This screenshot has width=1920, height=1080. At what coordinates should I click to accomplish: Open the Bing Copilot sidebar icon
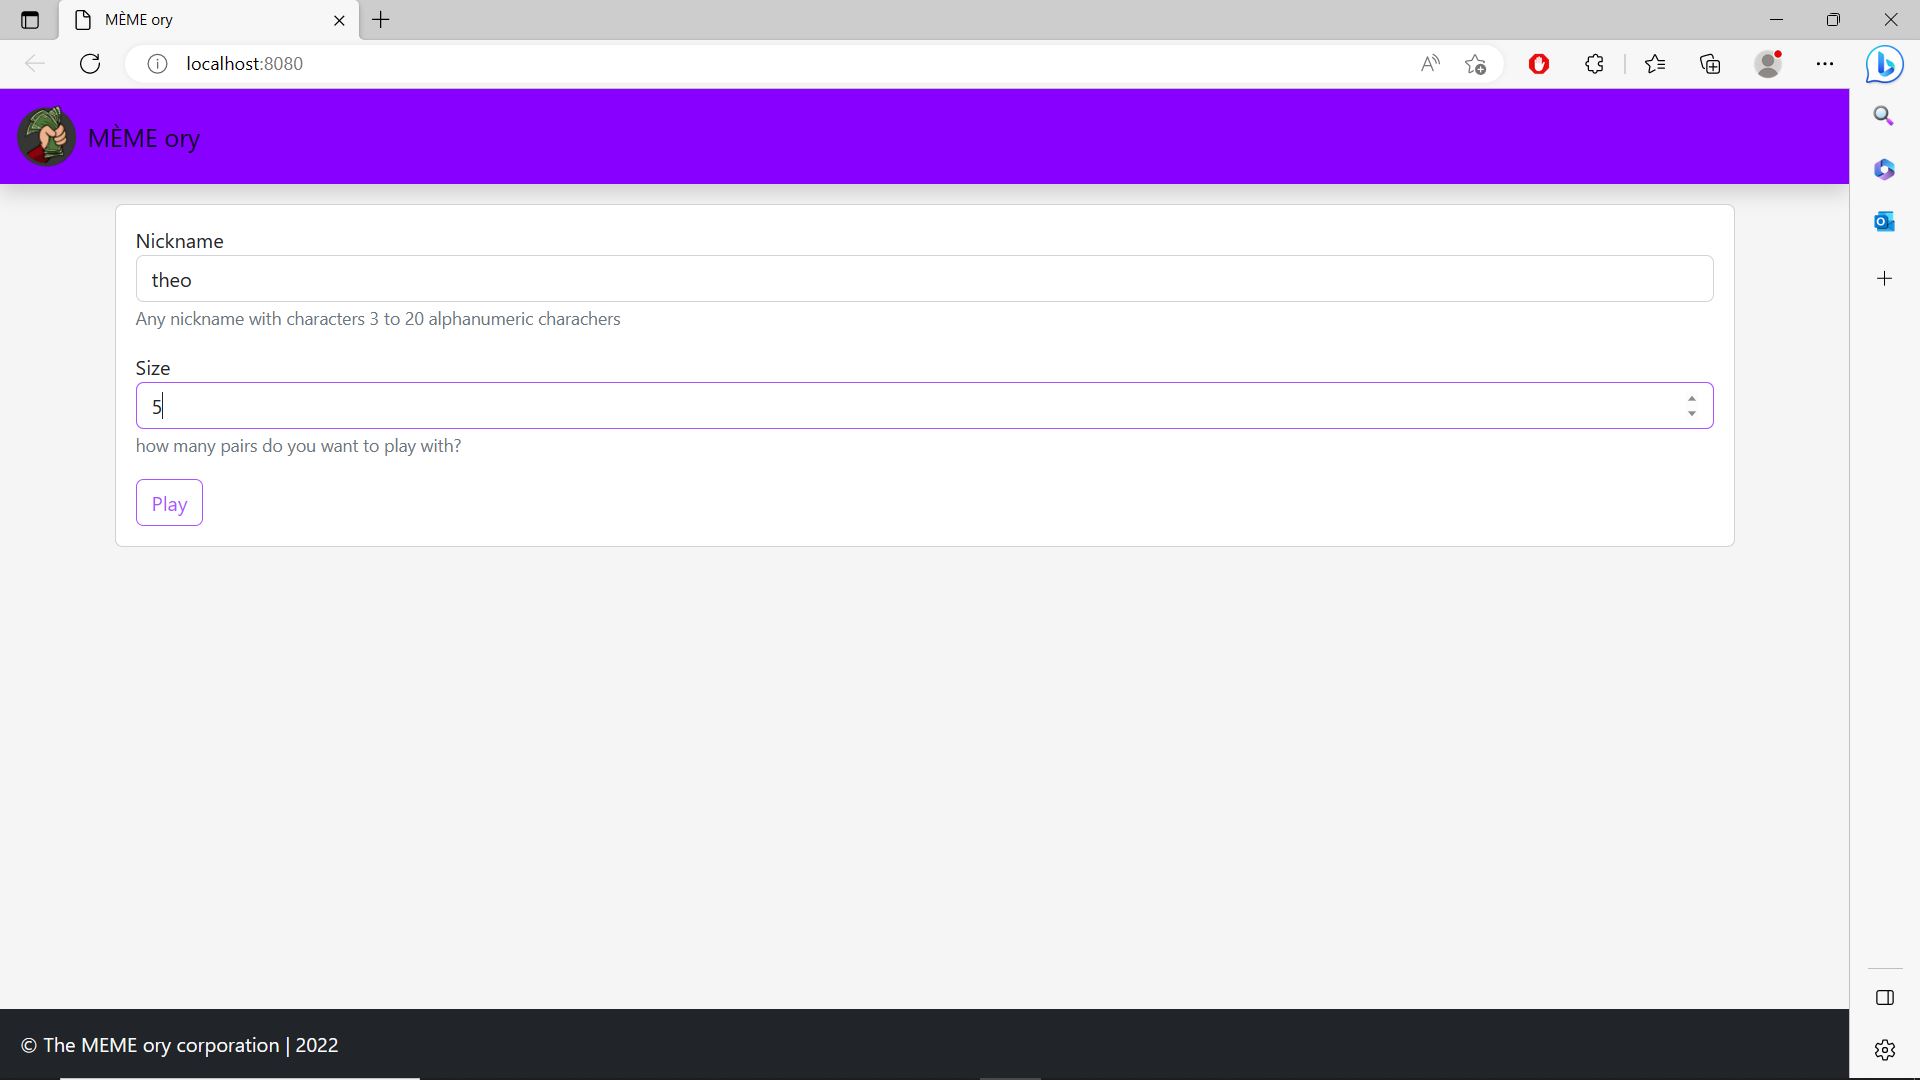(x=1884, y=64)
